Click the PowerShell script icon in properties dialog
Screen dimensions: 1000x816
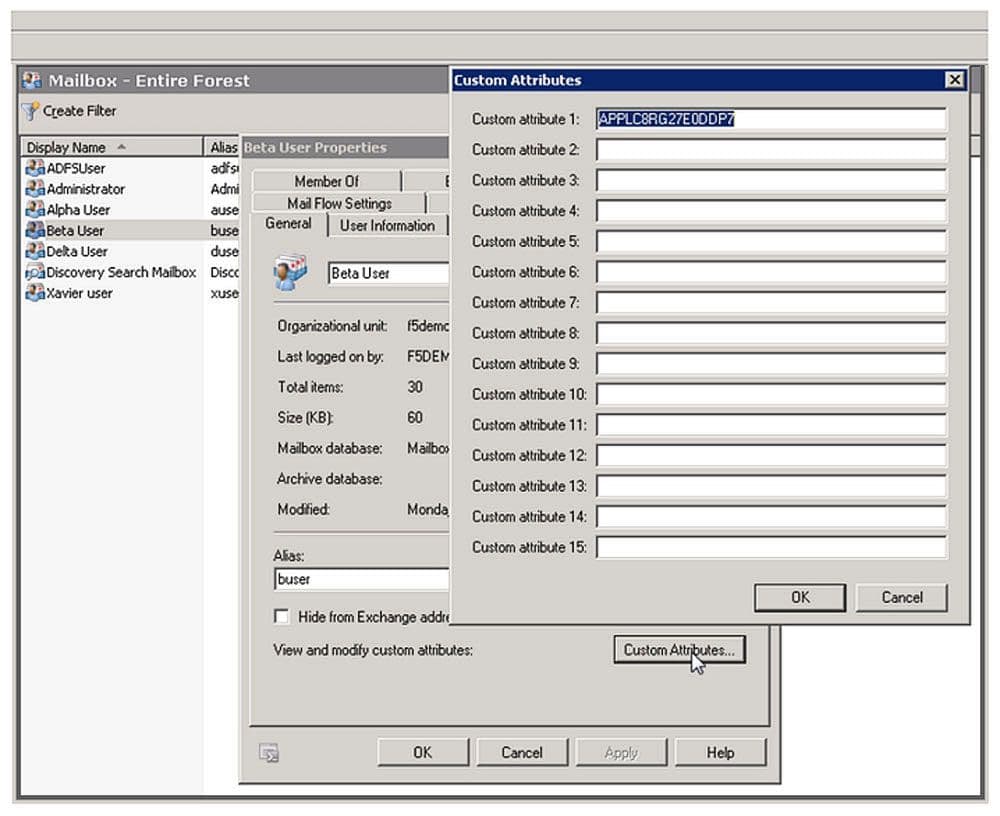(268, 753)
